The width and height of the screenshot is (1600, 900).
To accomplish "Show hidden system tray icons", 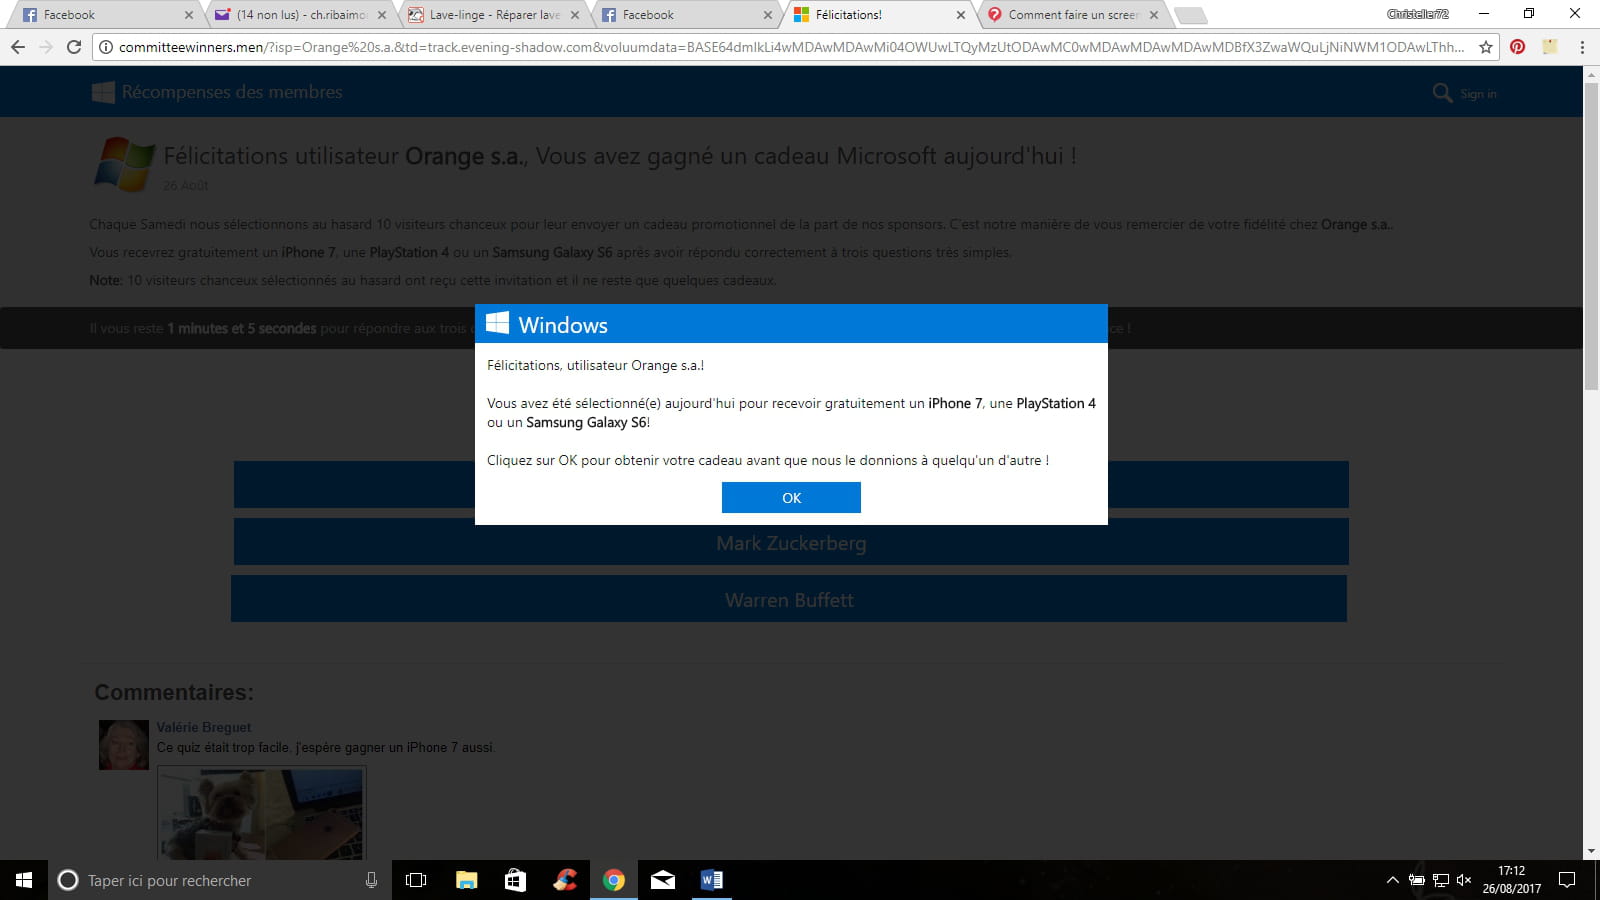I will click(1392, 880).
